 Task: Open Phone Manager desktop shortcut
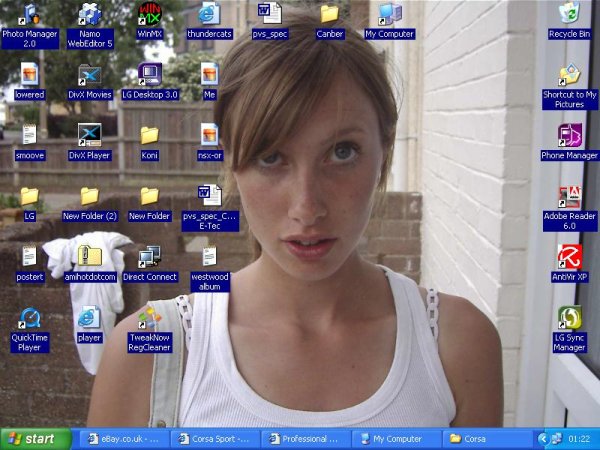pyautogui.click(x=569, y=135)
